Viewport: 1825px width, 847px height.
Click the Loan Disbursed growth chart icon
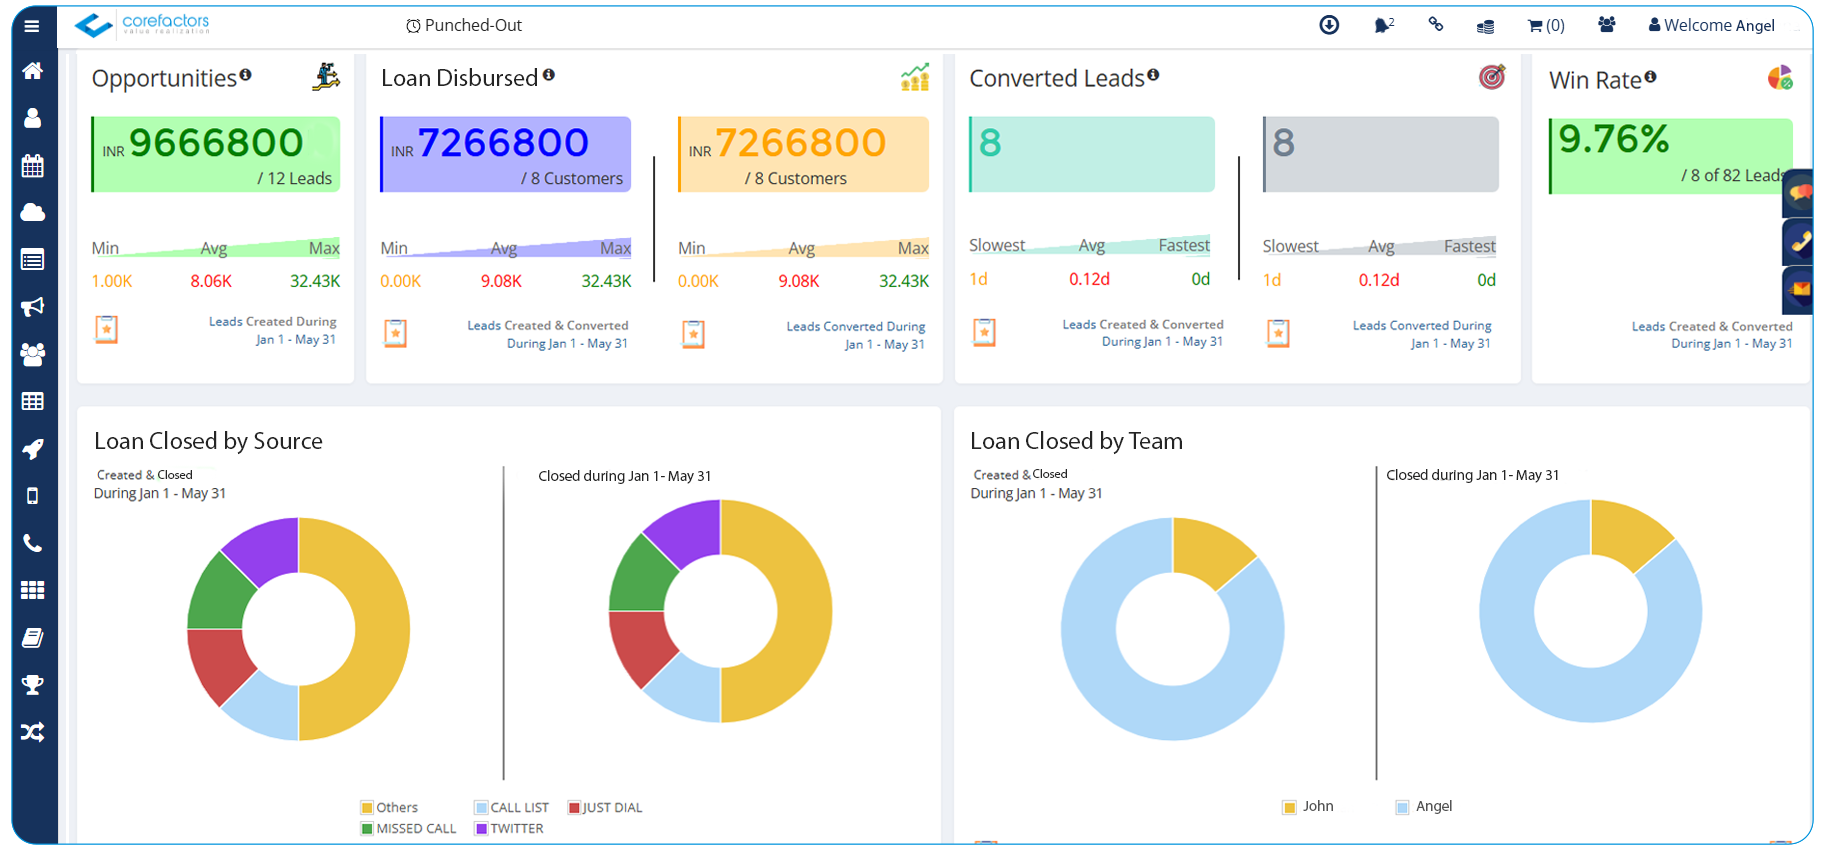tap(914, 77)
